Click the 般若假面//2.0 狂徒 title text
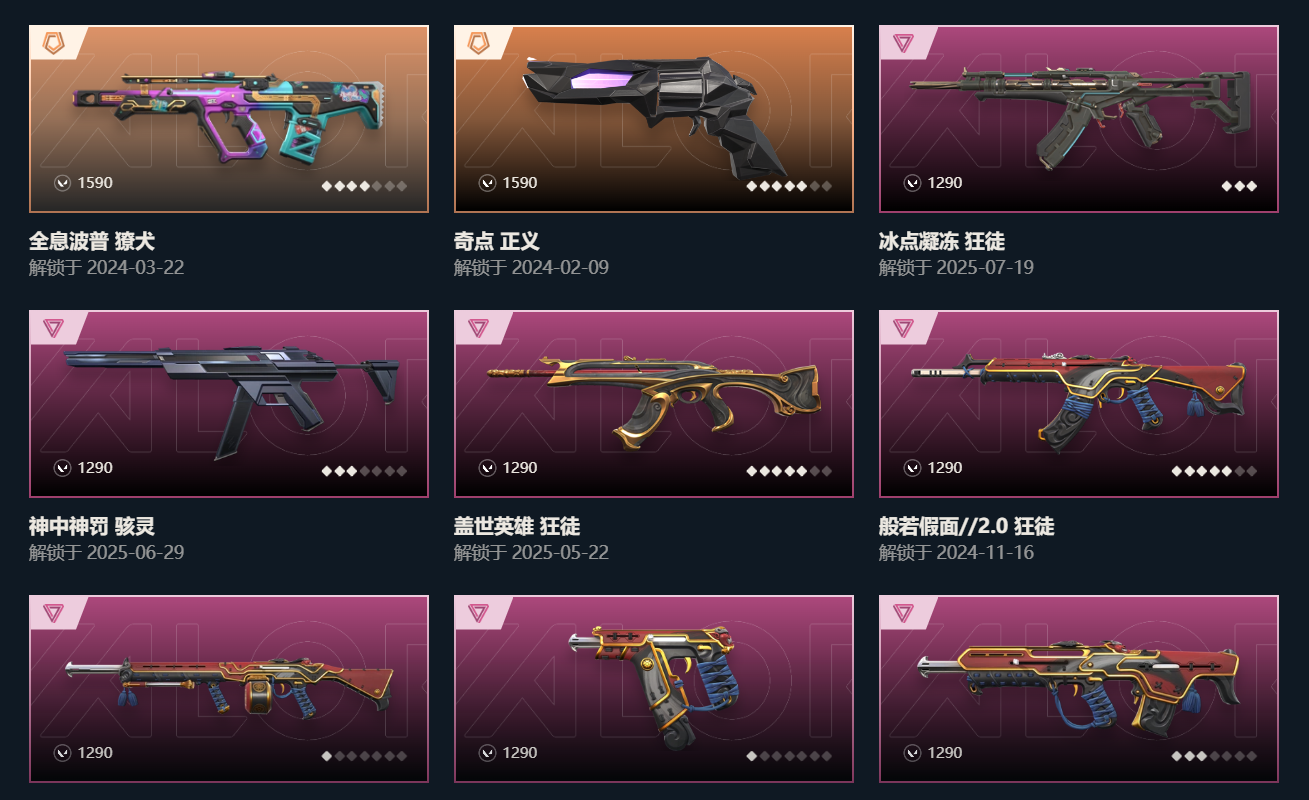The height and width of the screenshot is (800, 1309). tap(966, 526)
